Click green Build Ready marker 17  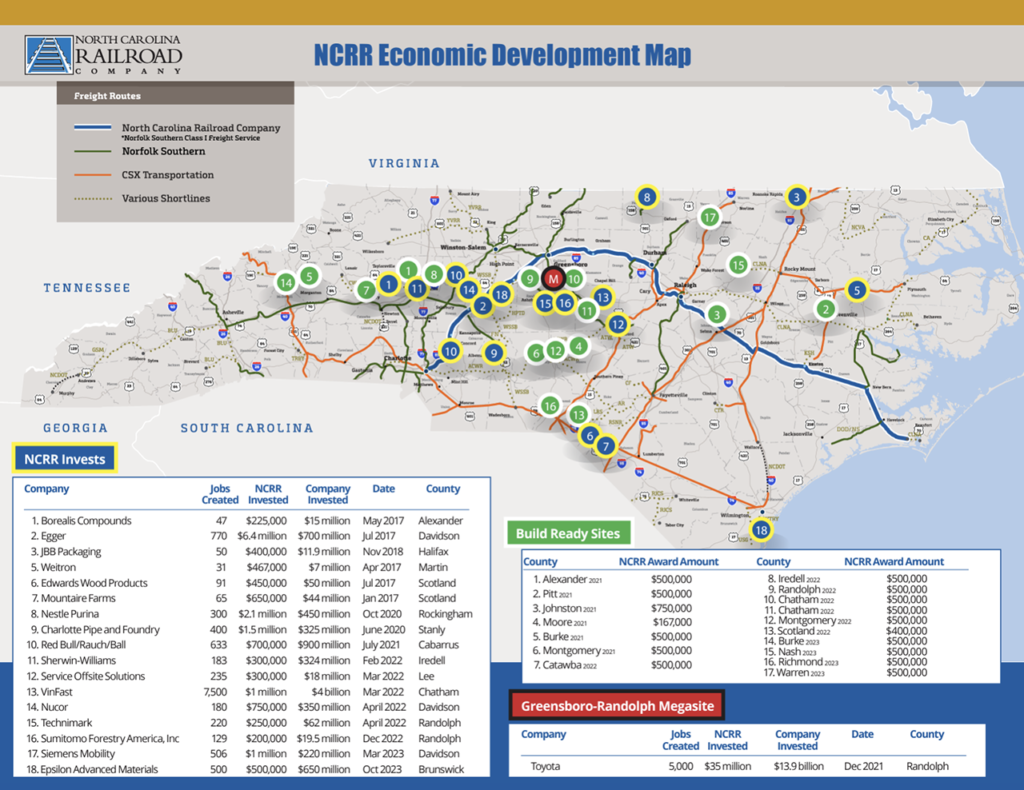[710, 217]
